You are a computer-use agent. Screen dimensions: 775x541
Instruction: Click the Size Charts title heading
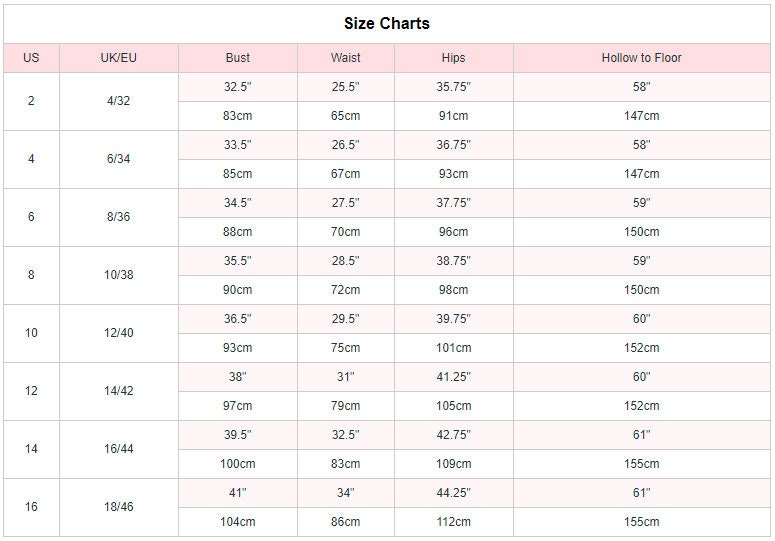click(x=386, y=23)
